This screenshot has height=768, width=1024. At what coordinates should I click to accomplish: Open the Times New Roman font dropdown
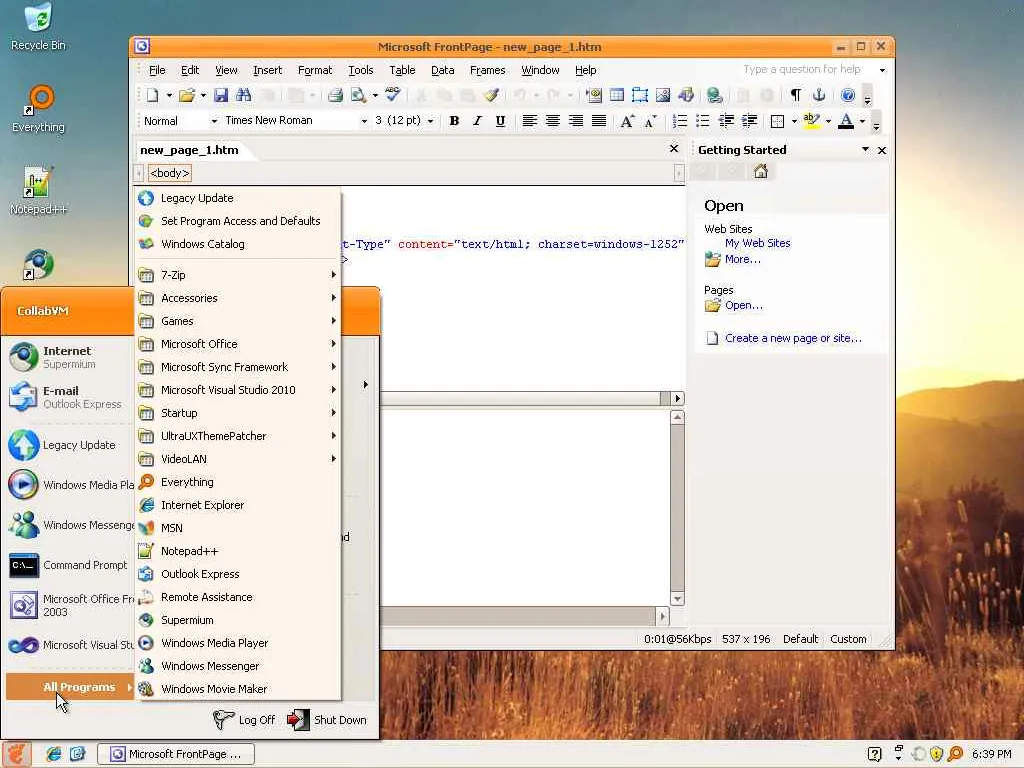(364, 121)
